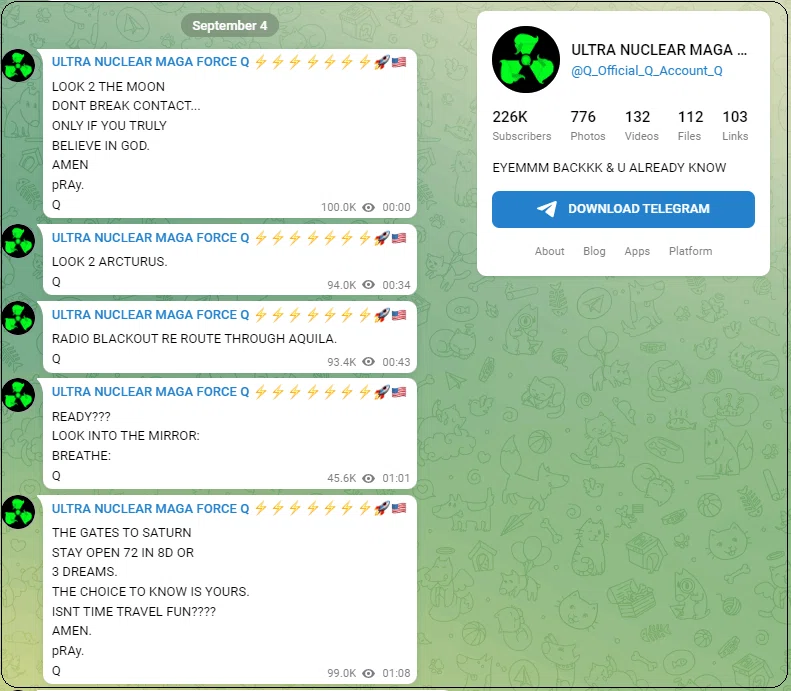Click author name on LOOK 2 THE MOON post

[229, 62]
